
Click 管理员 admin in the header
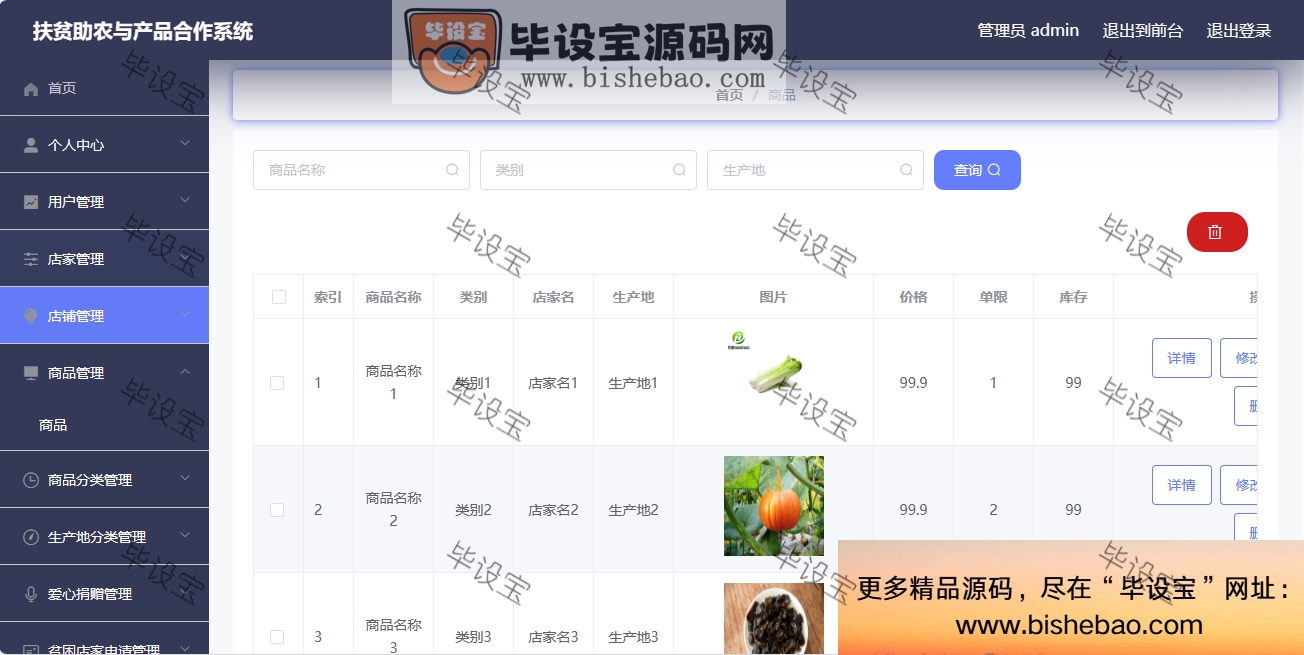1028,30
